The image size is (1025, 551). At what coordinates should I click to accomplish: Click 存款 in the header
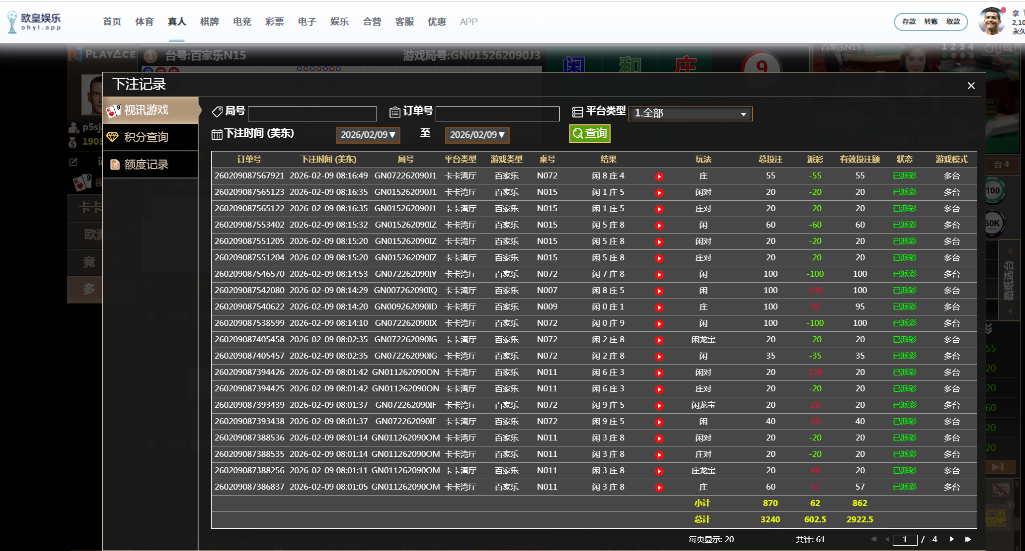(x=908, y=21)
